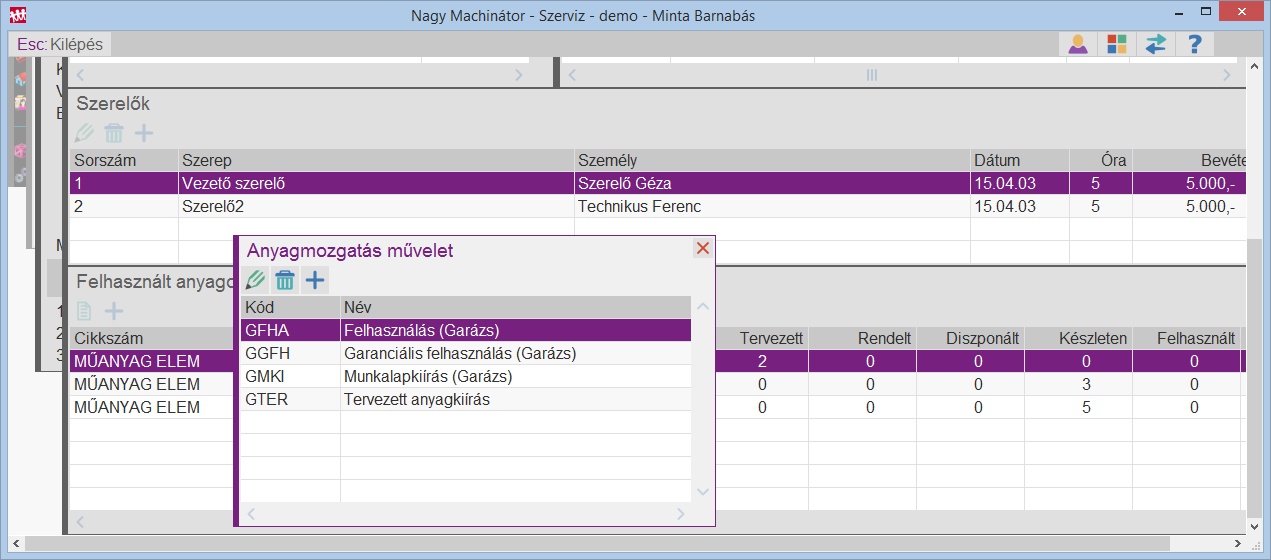The height and width of the screenshot is (560, 1271).
Task: Open help with the question mark icon
Action: pos(1195,44)
